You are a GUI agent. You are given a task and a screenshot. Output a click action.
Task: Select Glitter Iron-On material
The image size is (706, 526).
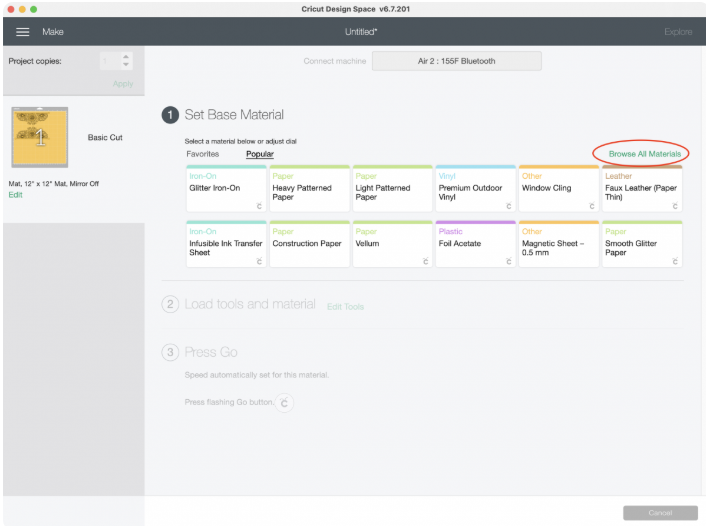pyautogui.click(x=226, y=189)
